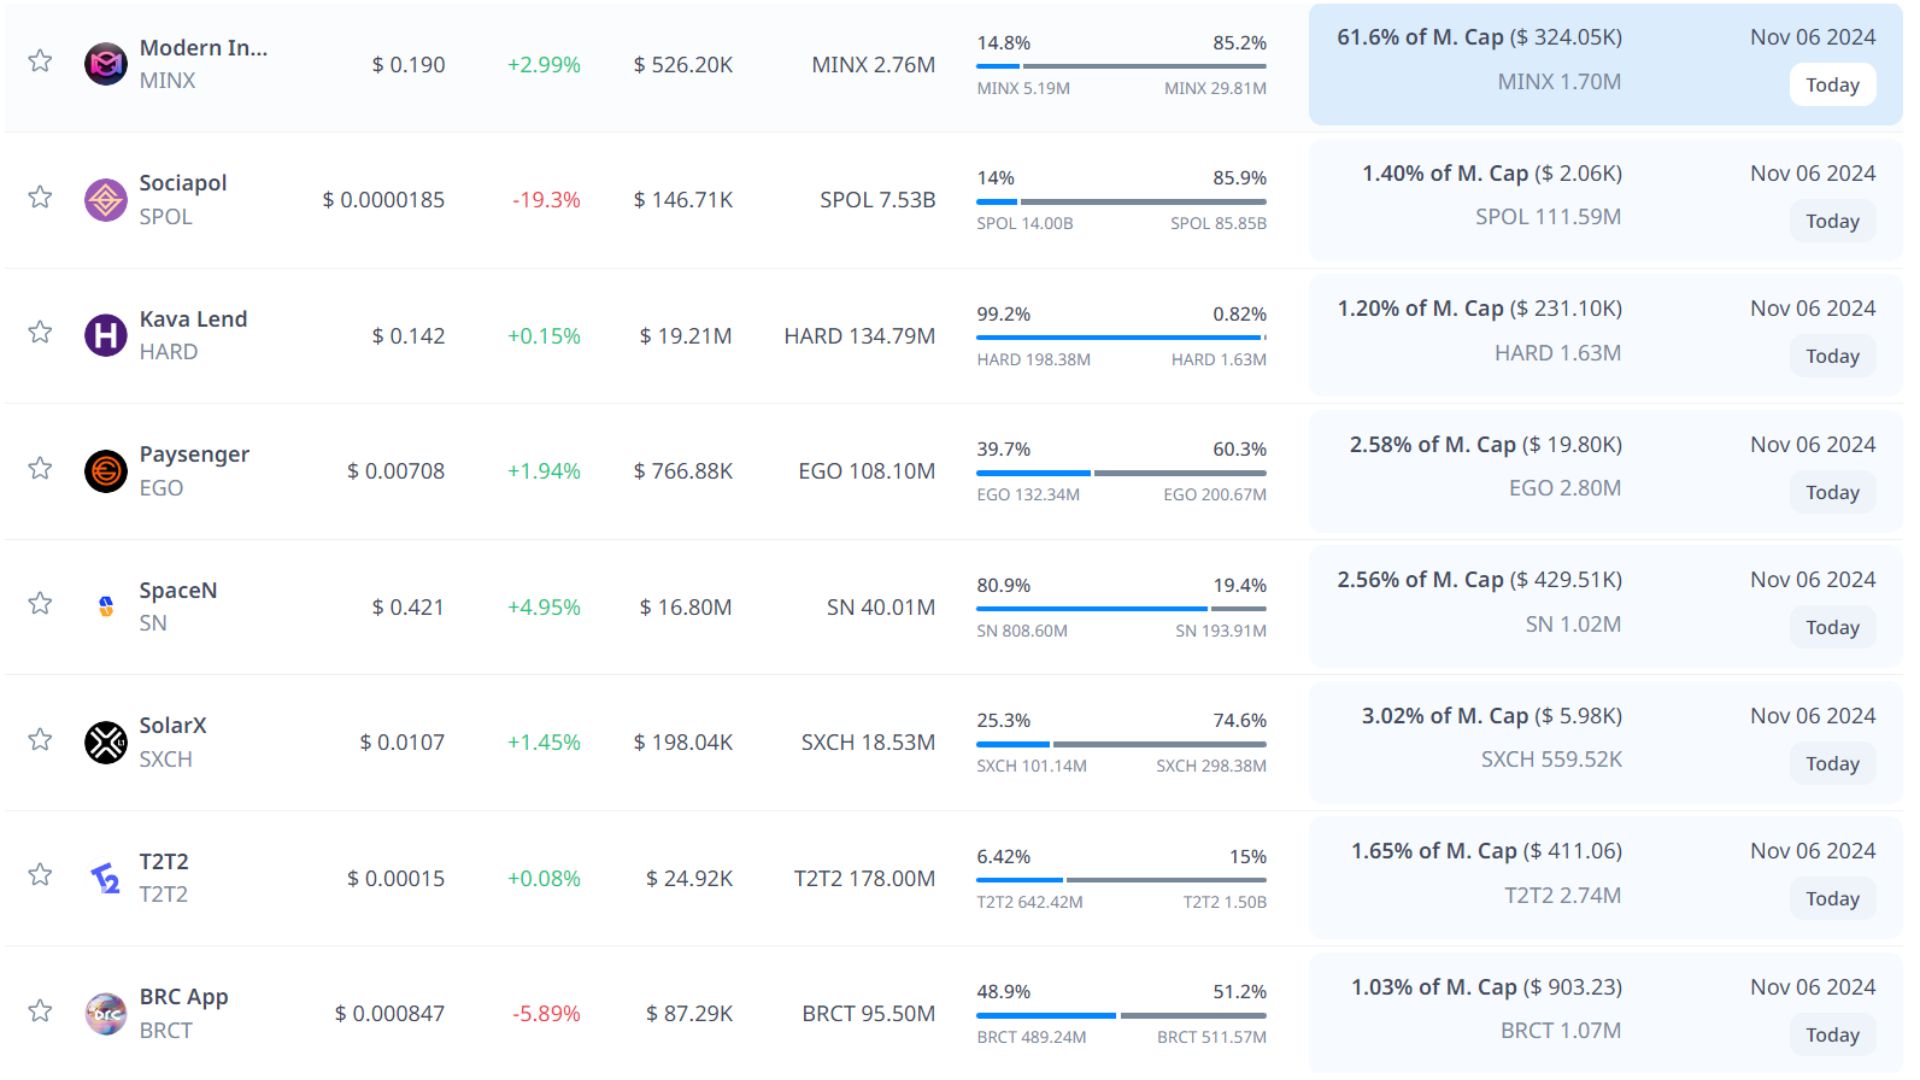Image resolution: width=1920 pixels, height=1080 pixels.
Task: Click Today button in MINX unlock card
Action: [1831, 85]
